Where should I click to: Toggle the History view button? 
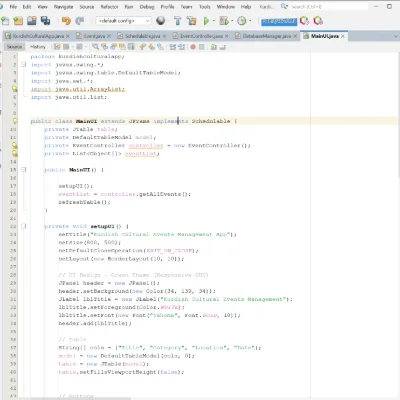pyautogui.click(x=38, y=47)
